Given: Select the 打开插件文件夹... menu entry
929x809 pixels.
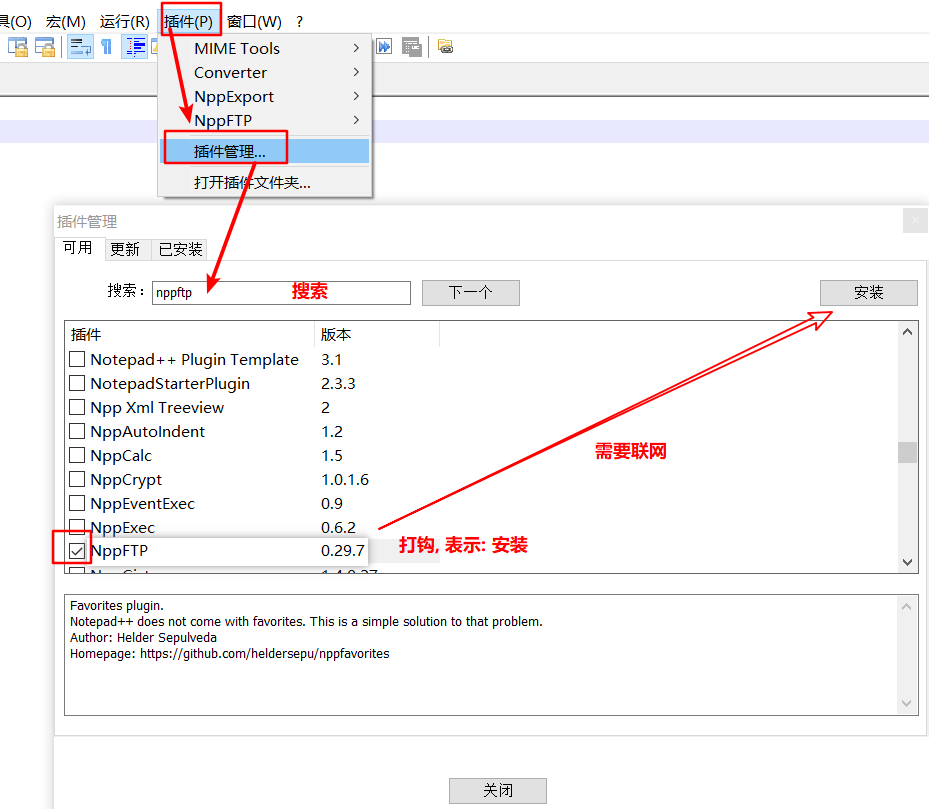Looking at the screenshot, I should point(265,183).
